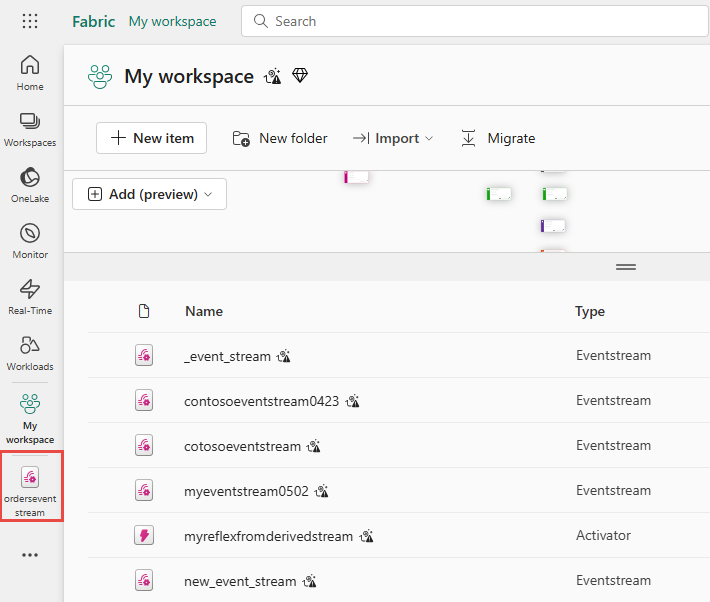Image resolution: width=710 pixels, height=602 pixels.
Task: Open OneLake from the sidebar
Action: (x=30, y=185)
